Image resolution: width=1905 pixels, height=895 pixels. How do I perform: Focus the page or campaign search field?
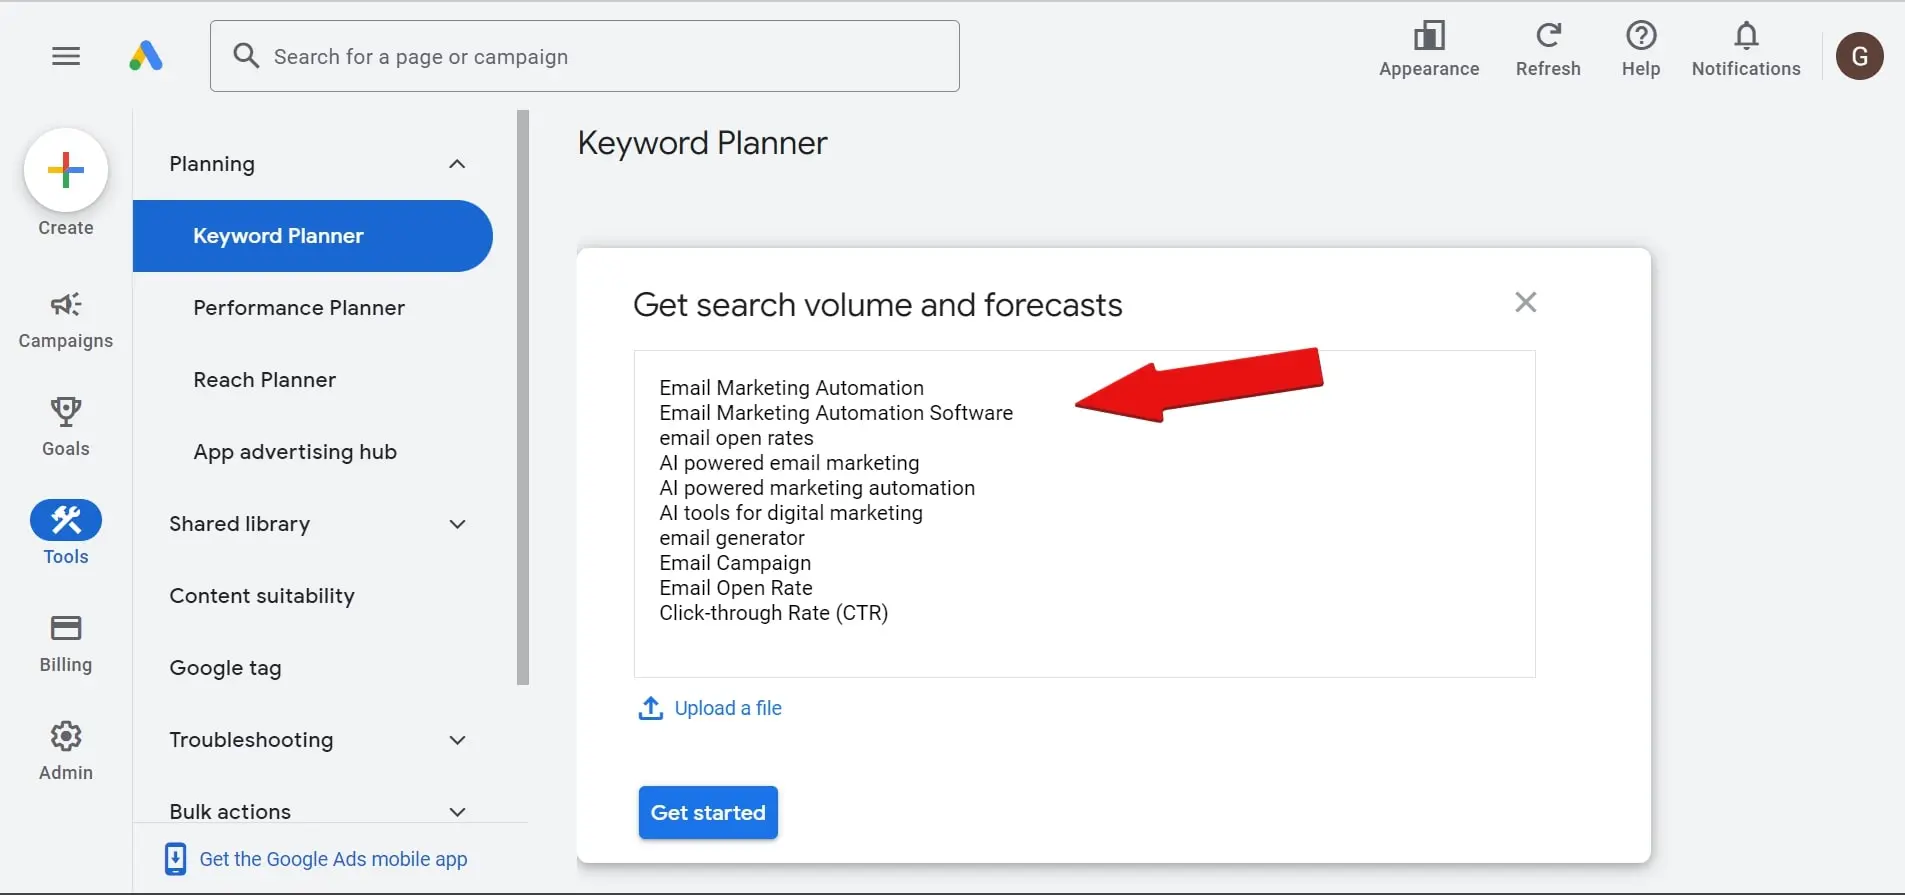585,56
